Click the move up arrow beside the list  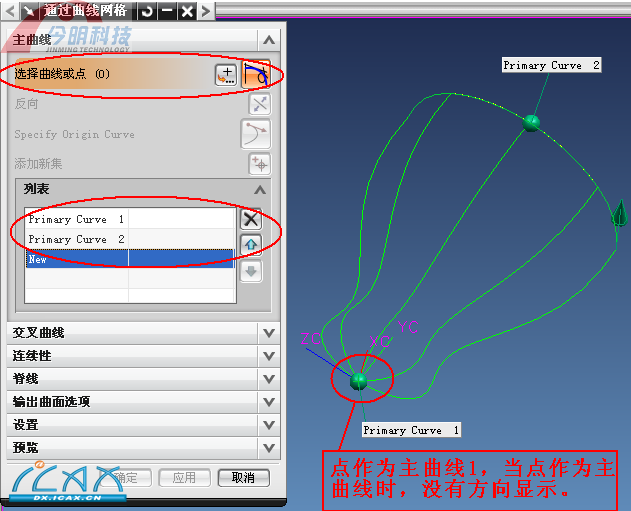pyautogui.click(x=251, y=245)
